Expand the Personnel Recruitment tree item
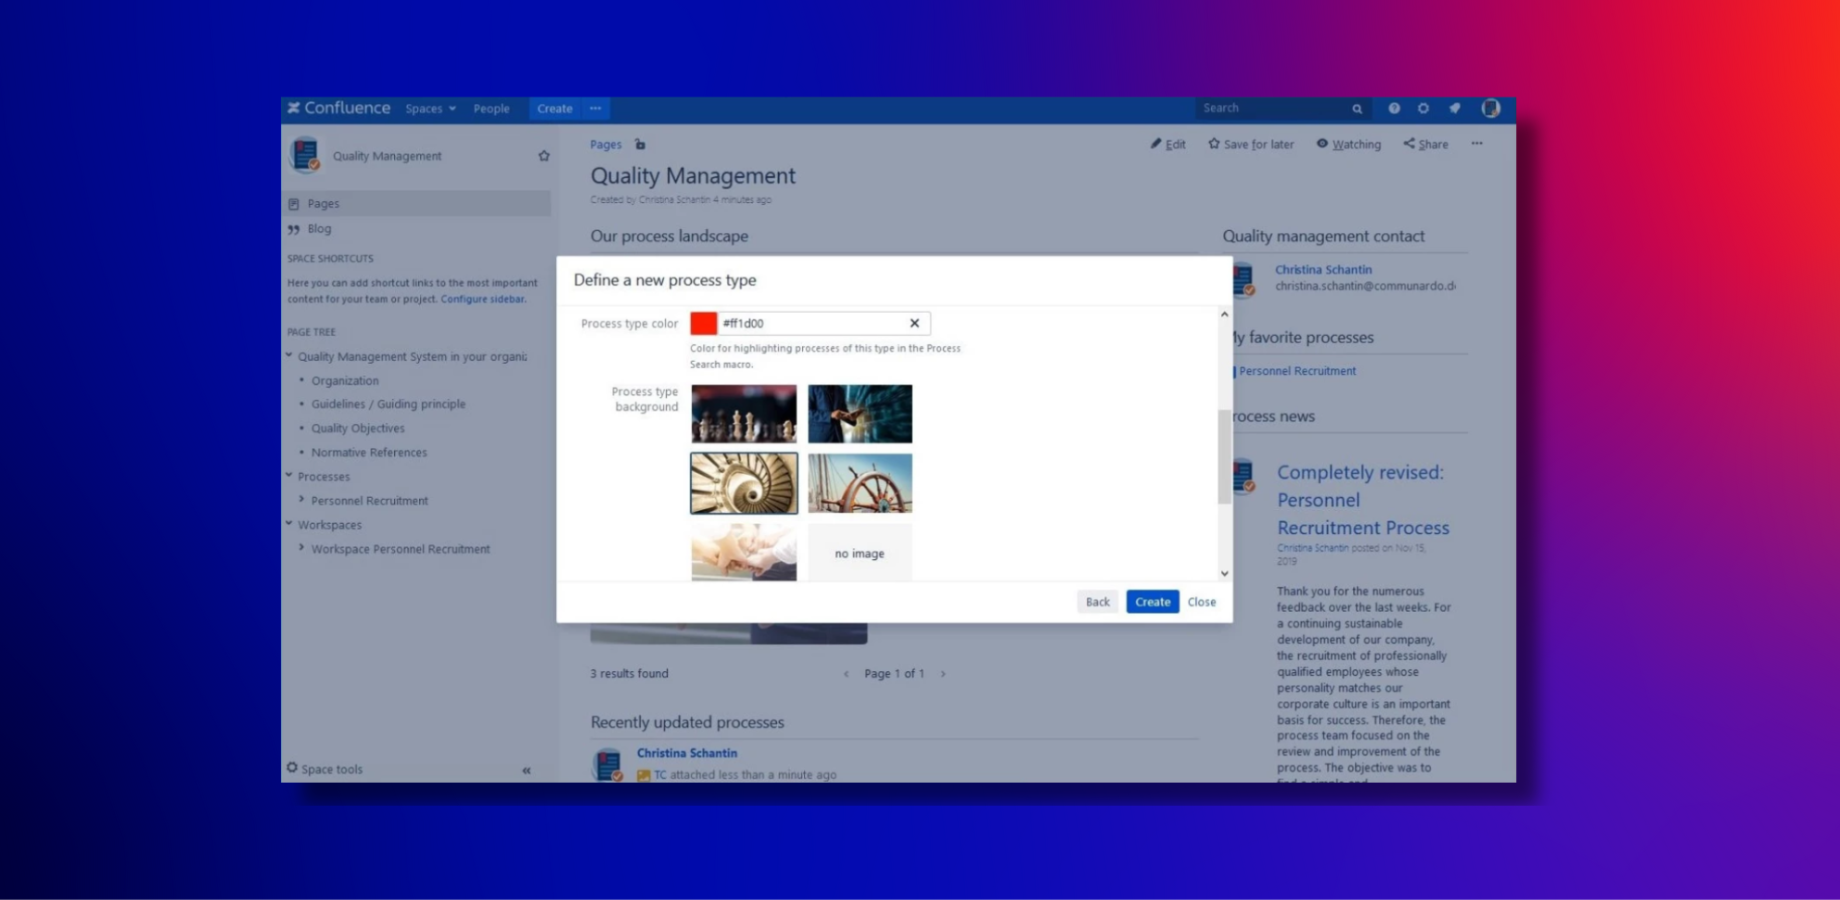The height and width of the screenshot is (900, 1840). (302, 500)
